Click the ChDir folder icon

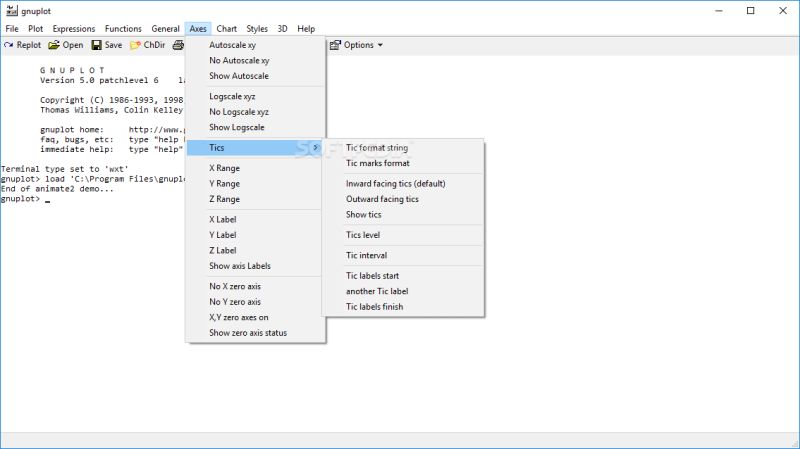pyautogui.click(x=135, y=45)
